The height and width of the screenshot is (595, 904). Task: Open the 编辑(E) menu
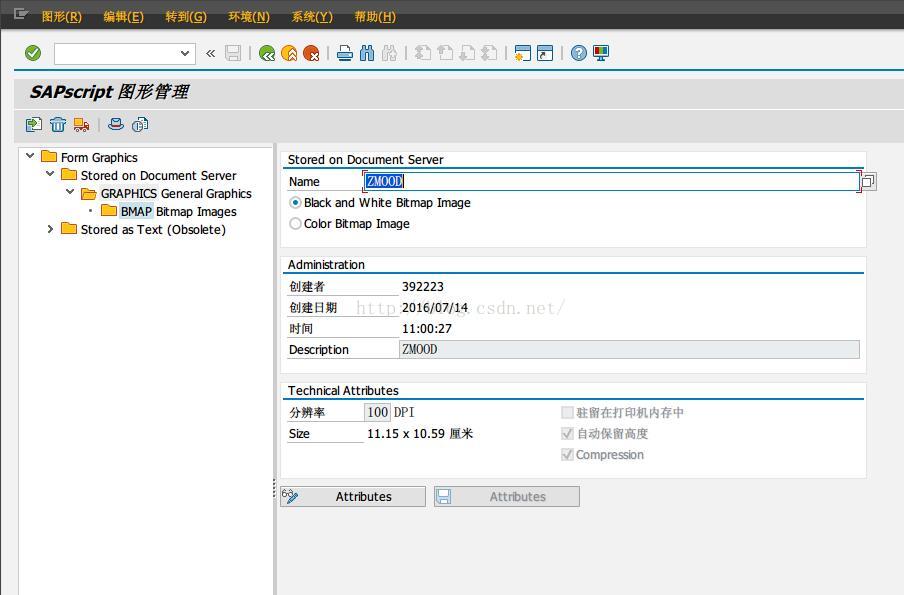(x=123, y=17)
